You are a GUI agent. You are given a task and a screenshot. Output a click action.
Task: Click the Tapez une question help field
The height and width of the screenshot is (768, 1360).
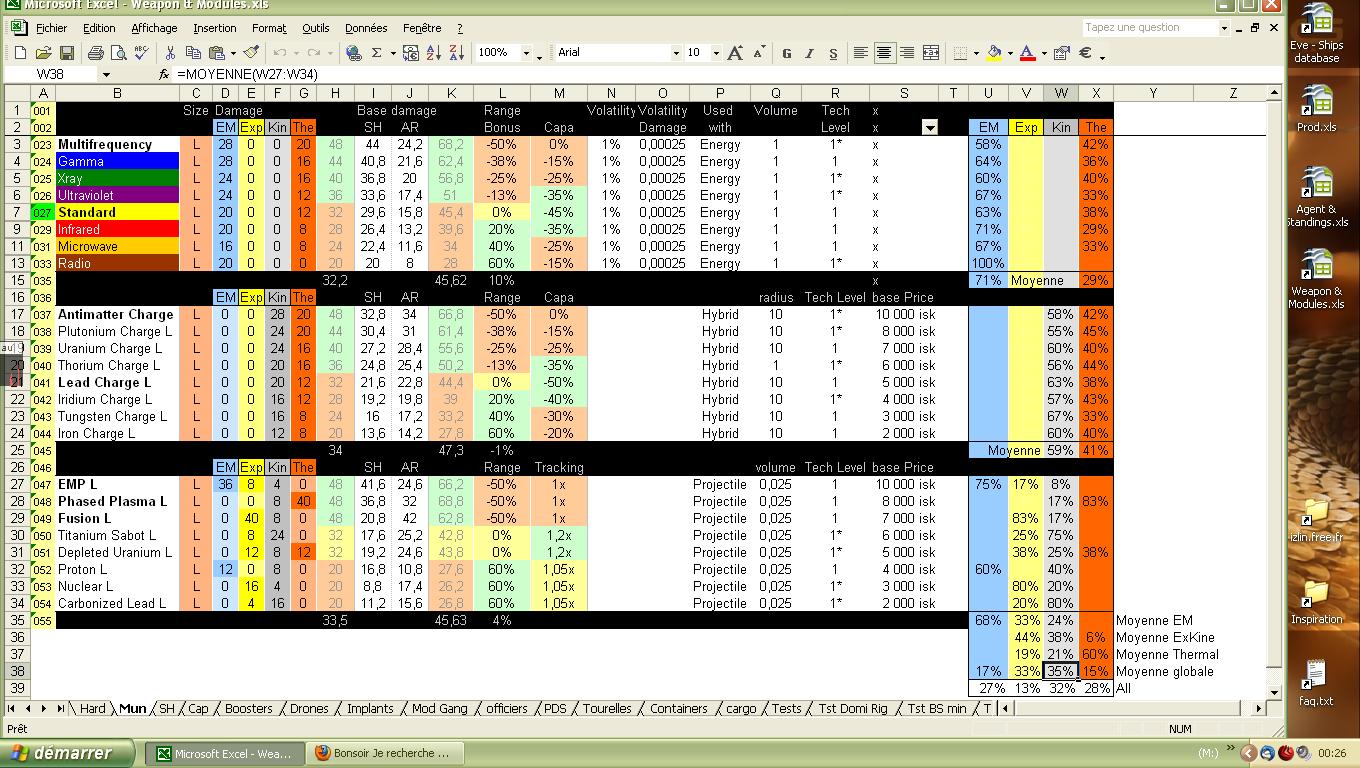1155,28
